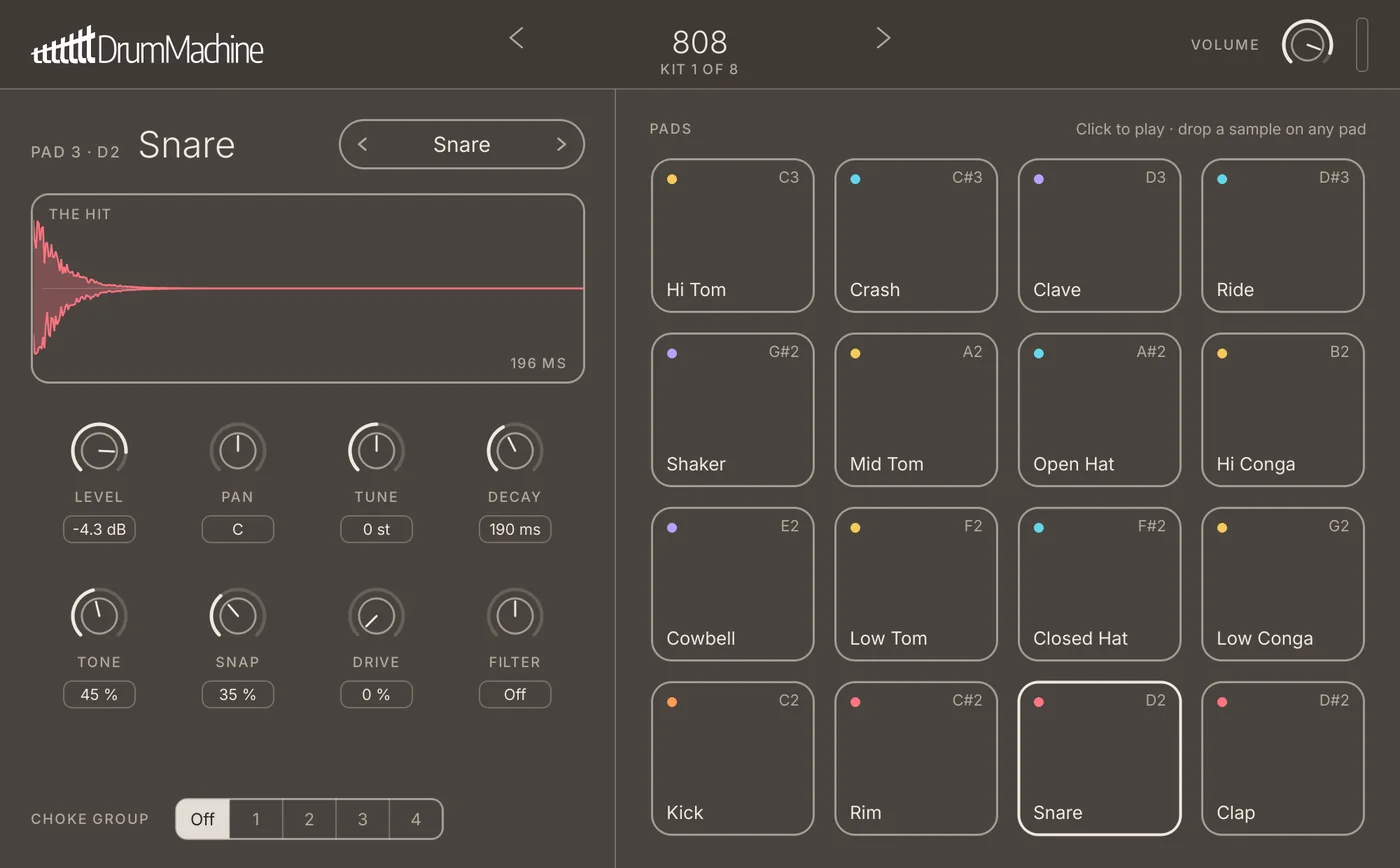The width and height of the screenshot is (1400, 868).
Task: Click the snare waveform display
Action: tap(308, 288)
